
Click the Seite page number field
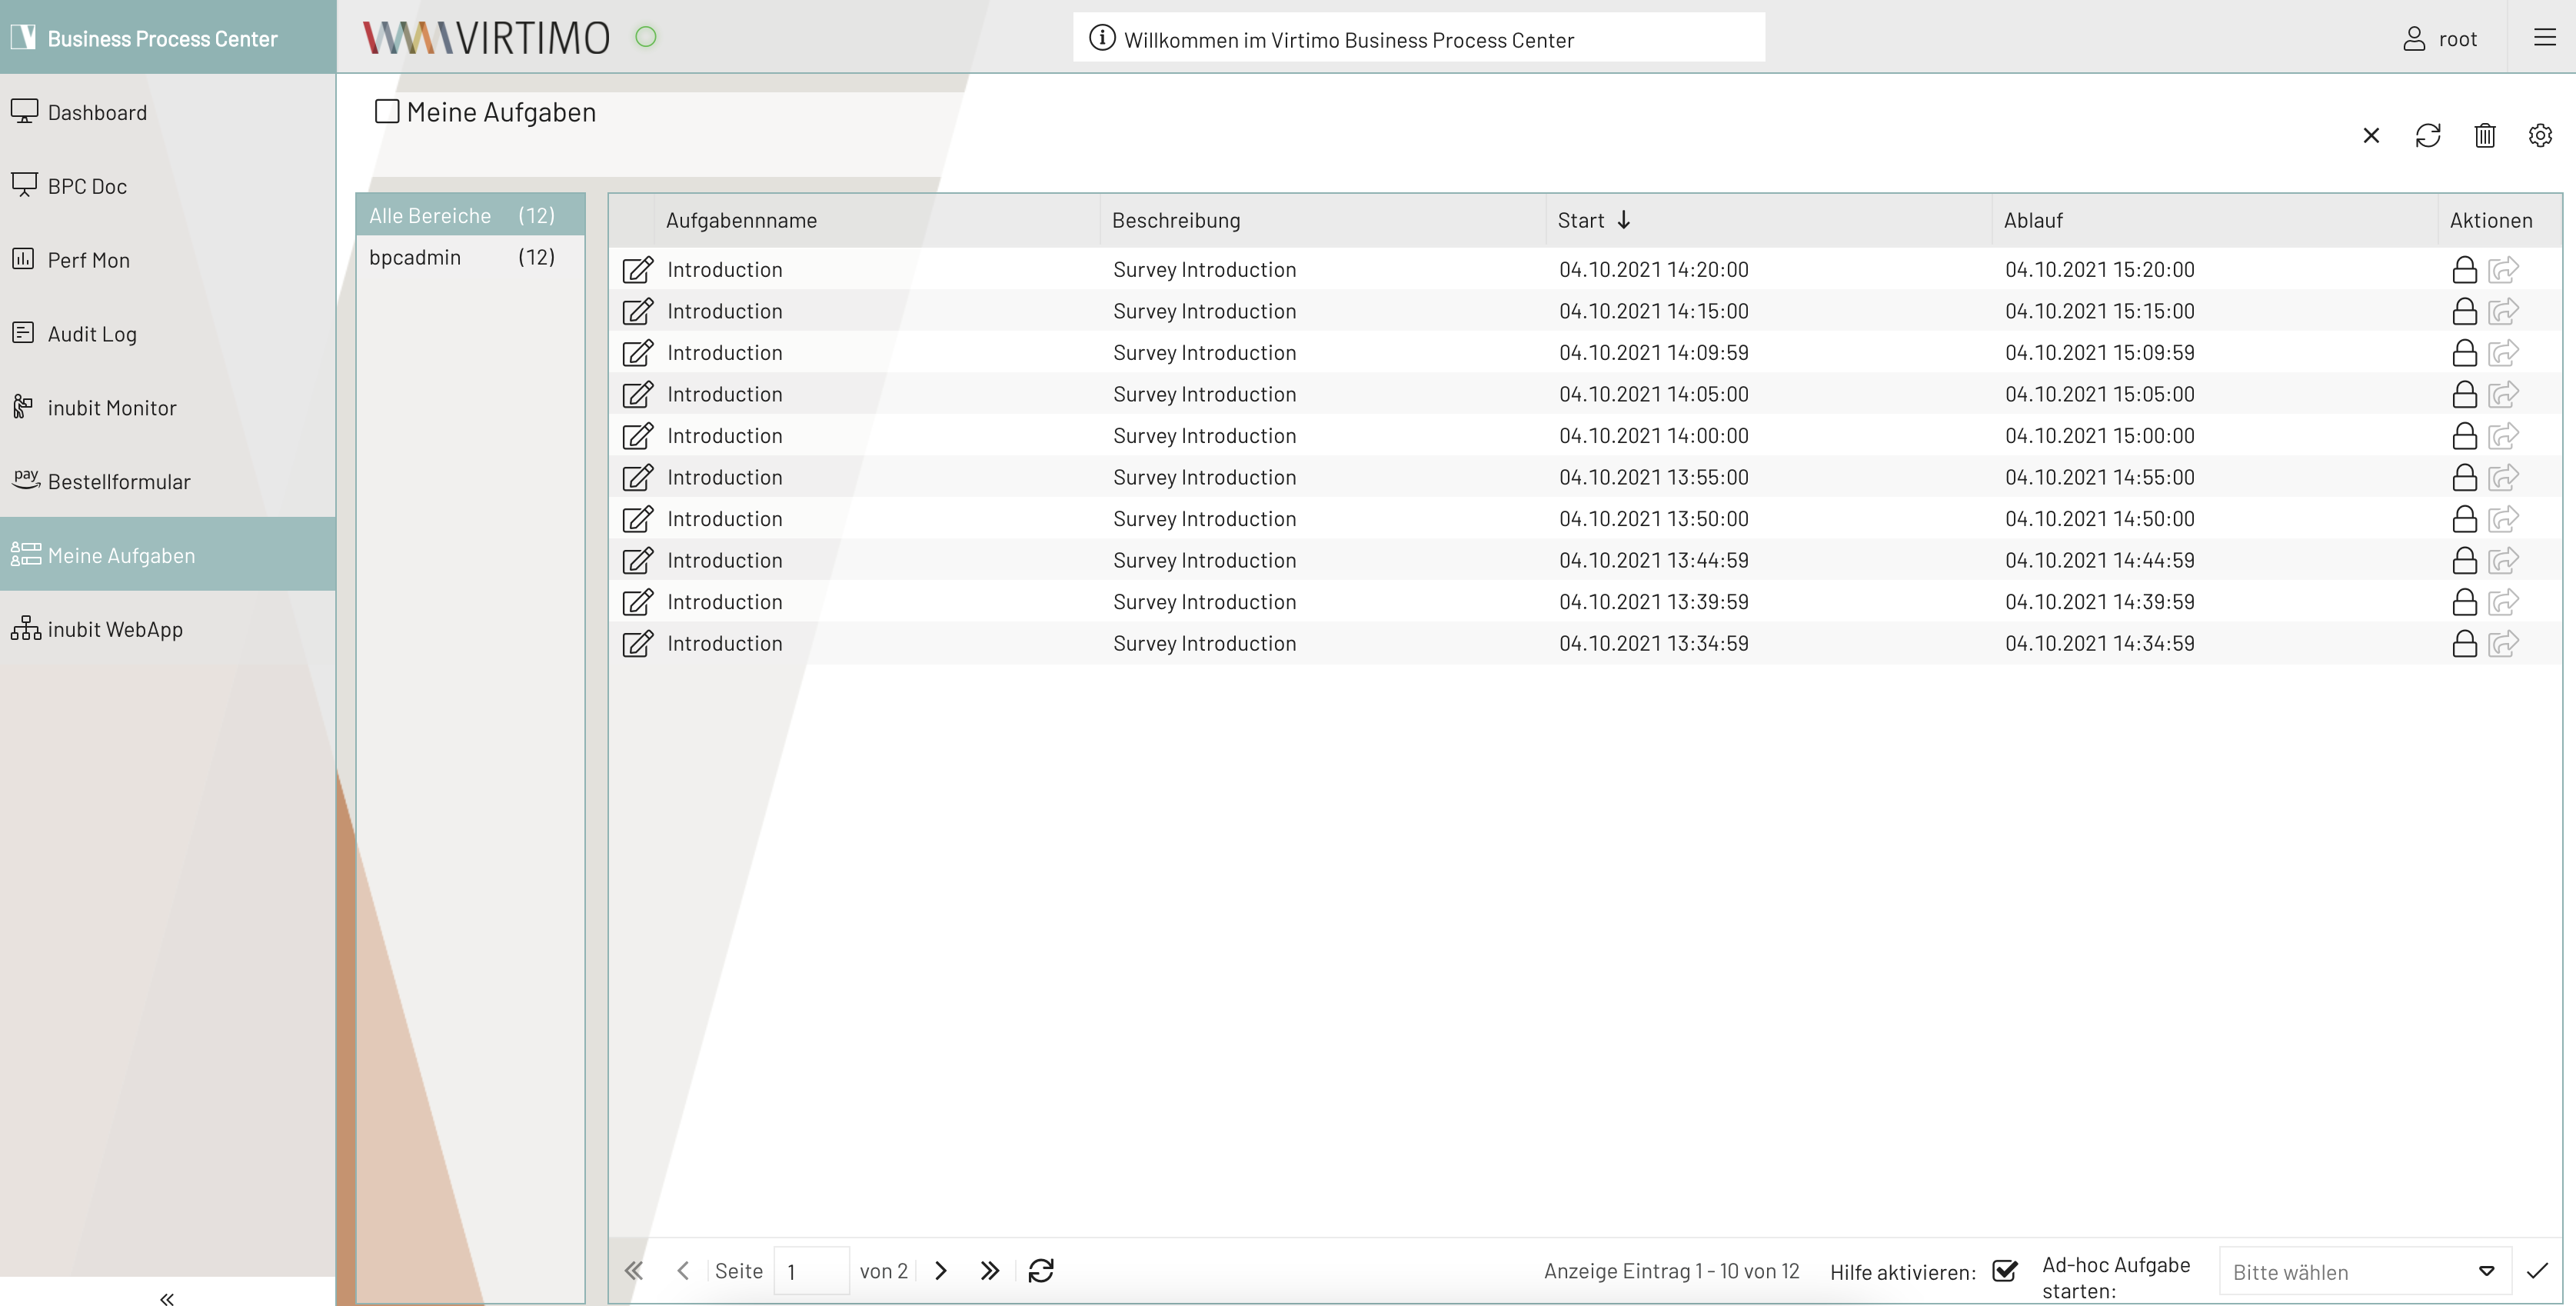click(x=811, y=1272)
